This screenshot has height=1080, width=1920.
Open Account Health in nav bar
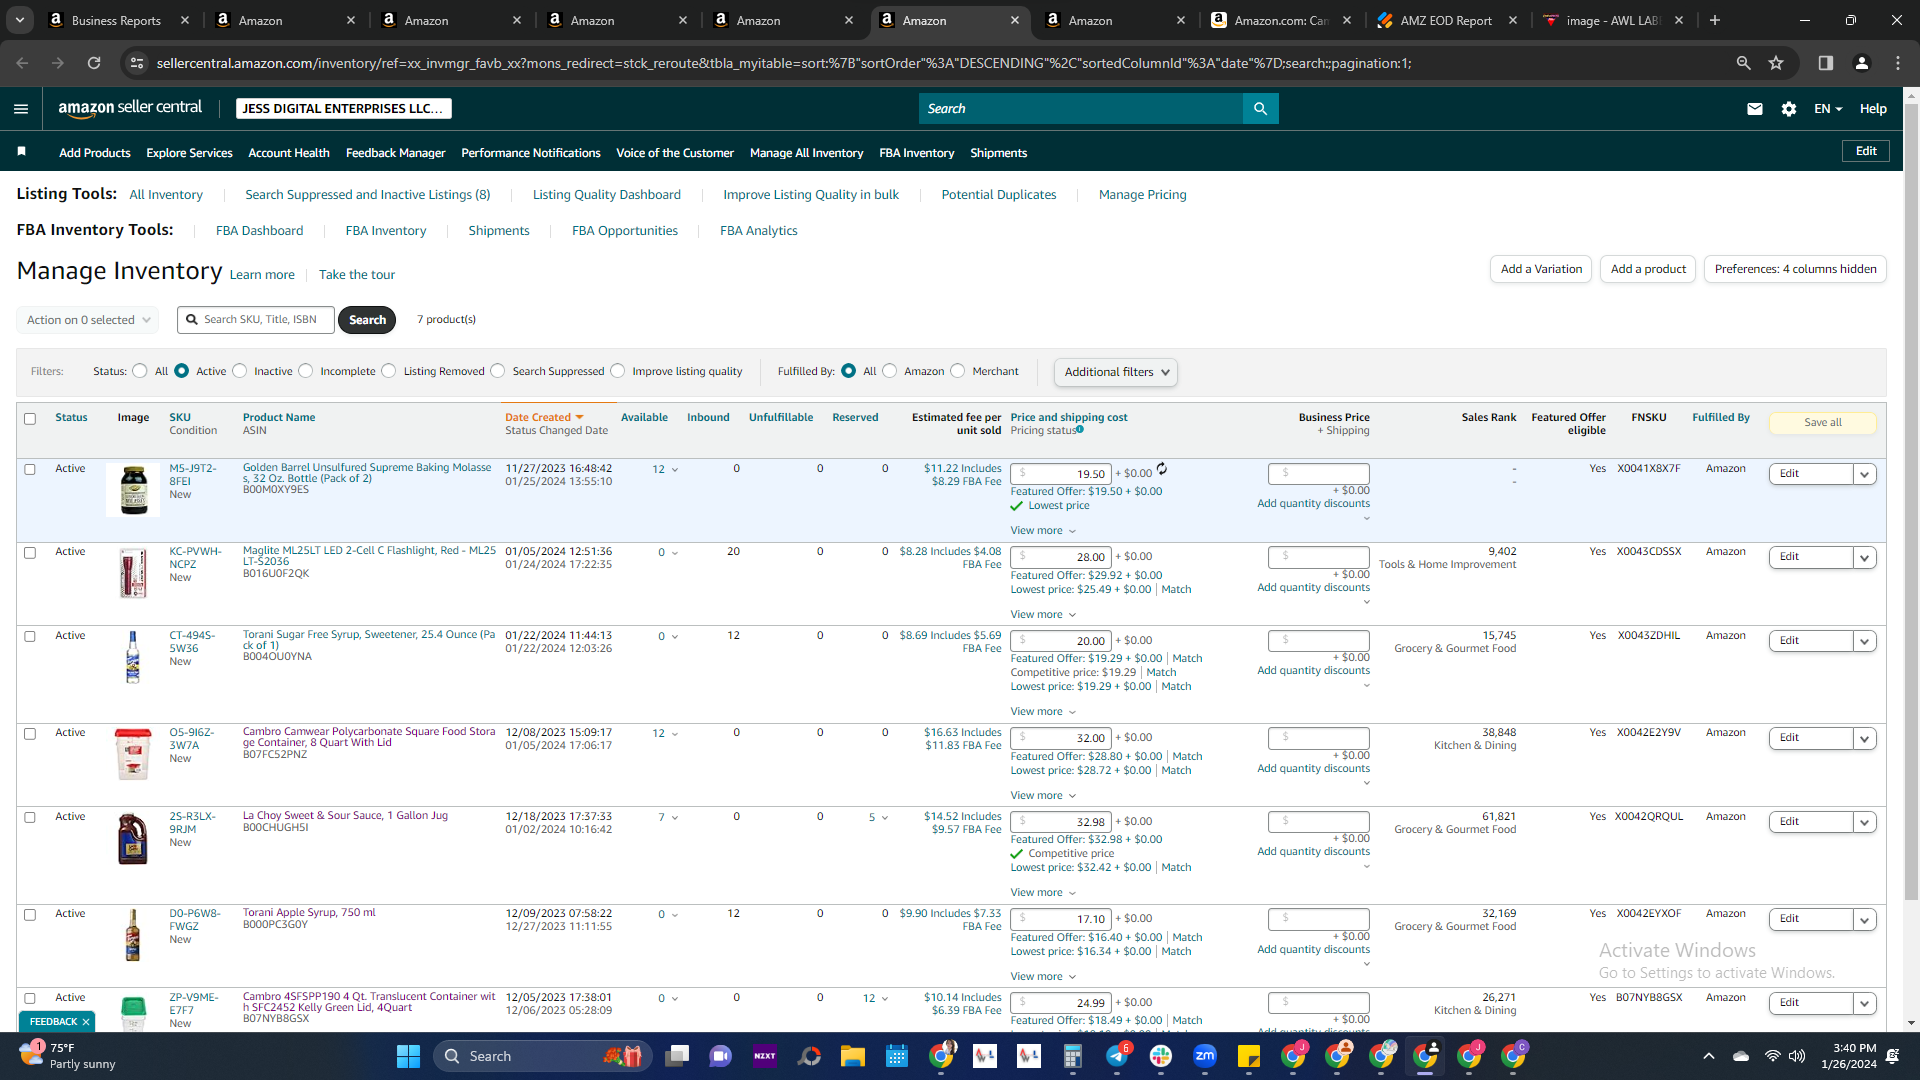point(289,153)
